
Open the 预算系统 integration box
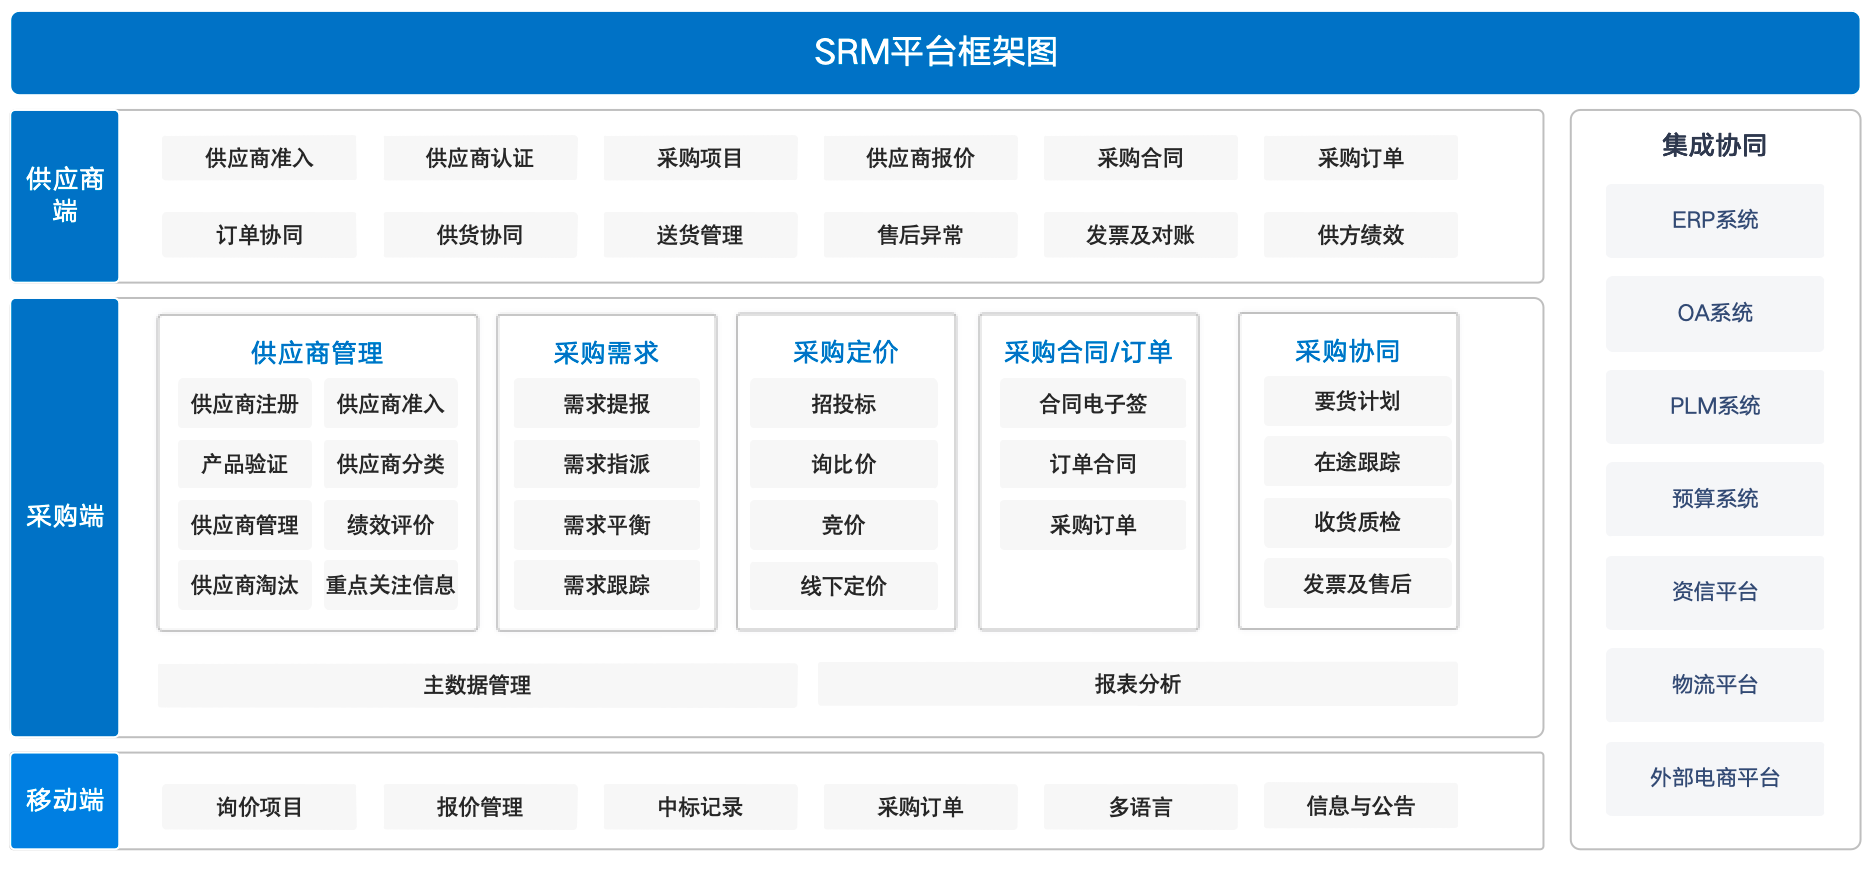(x=1715, y=499)
